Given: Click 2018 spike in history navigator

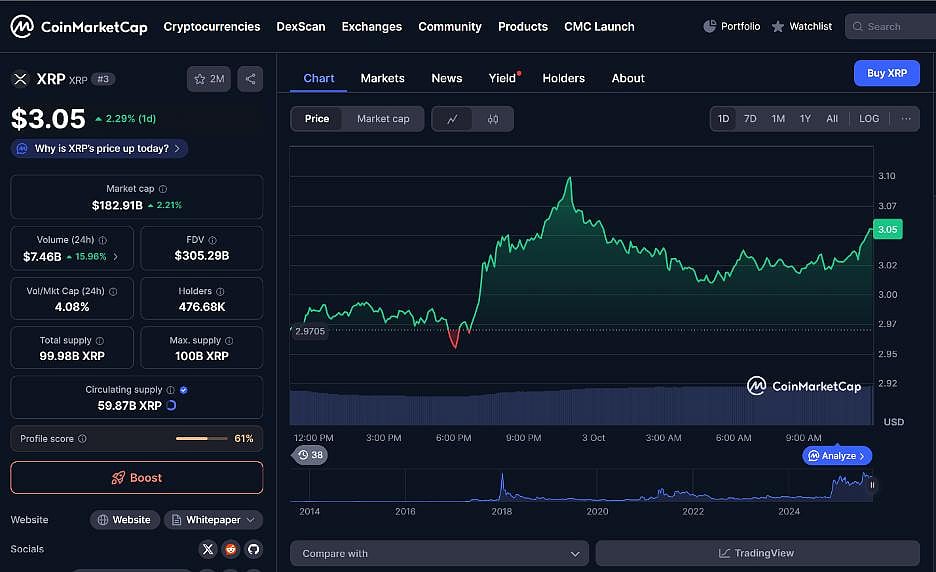Looking at the screenshot, I should tap(502, 485).
